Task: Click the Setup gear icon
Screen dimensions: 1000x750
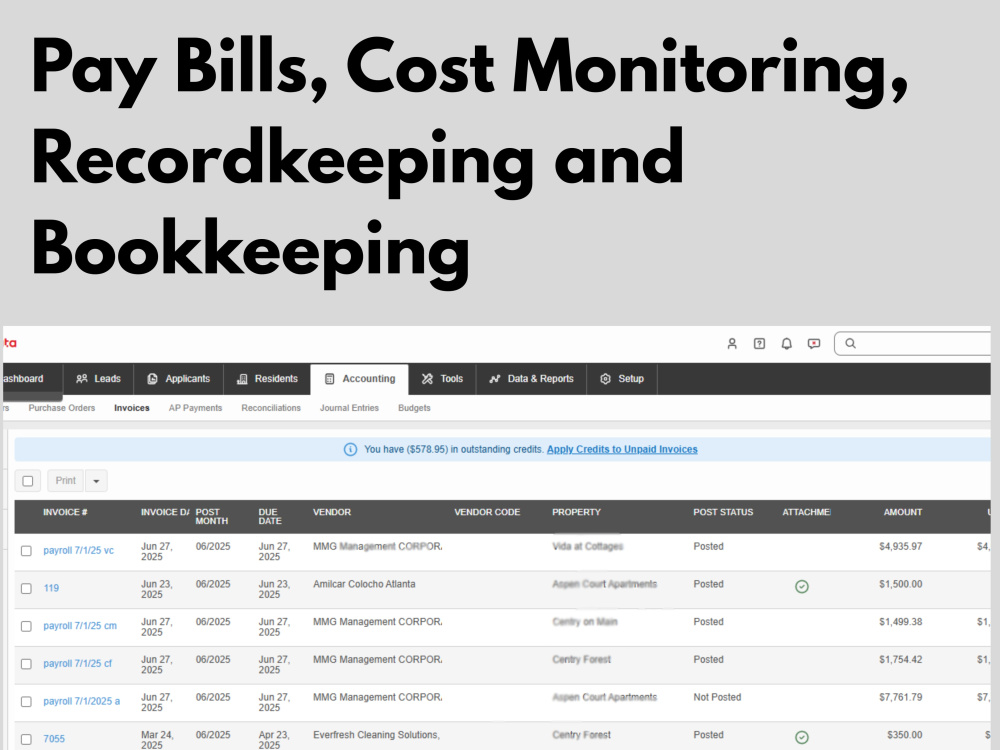Action: pyautogui.click(x=605, y=379)
